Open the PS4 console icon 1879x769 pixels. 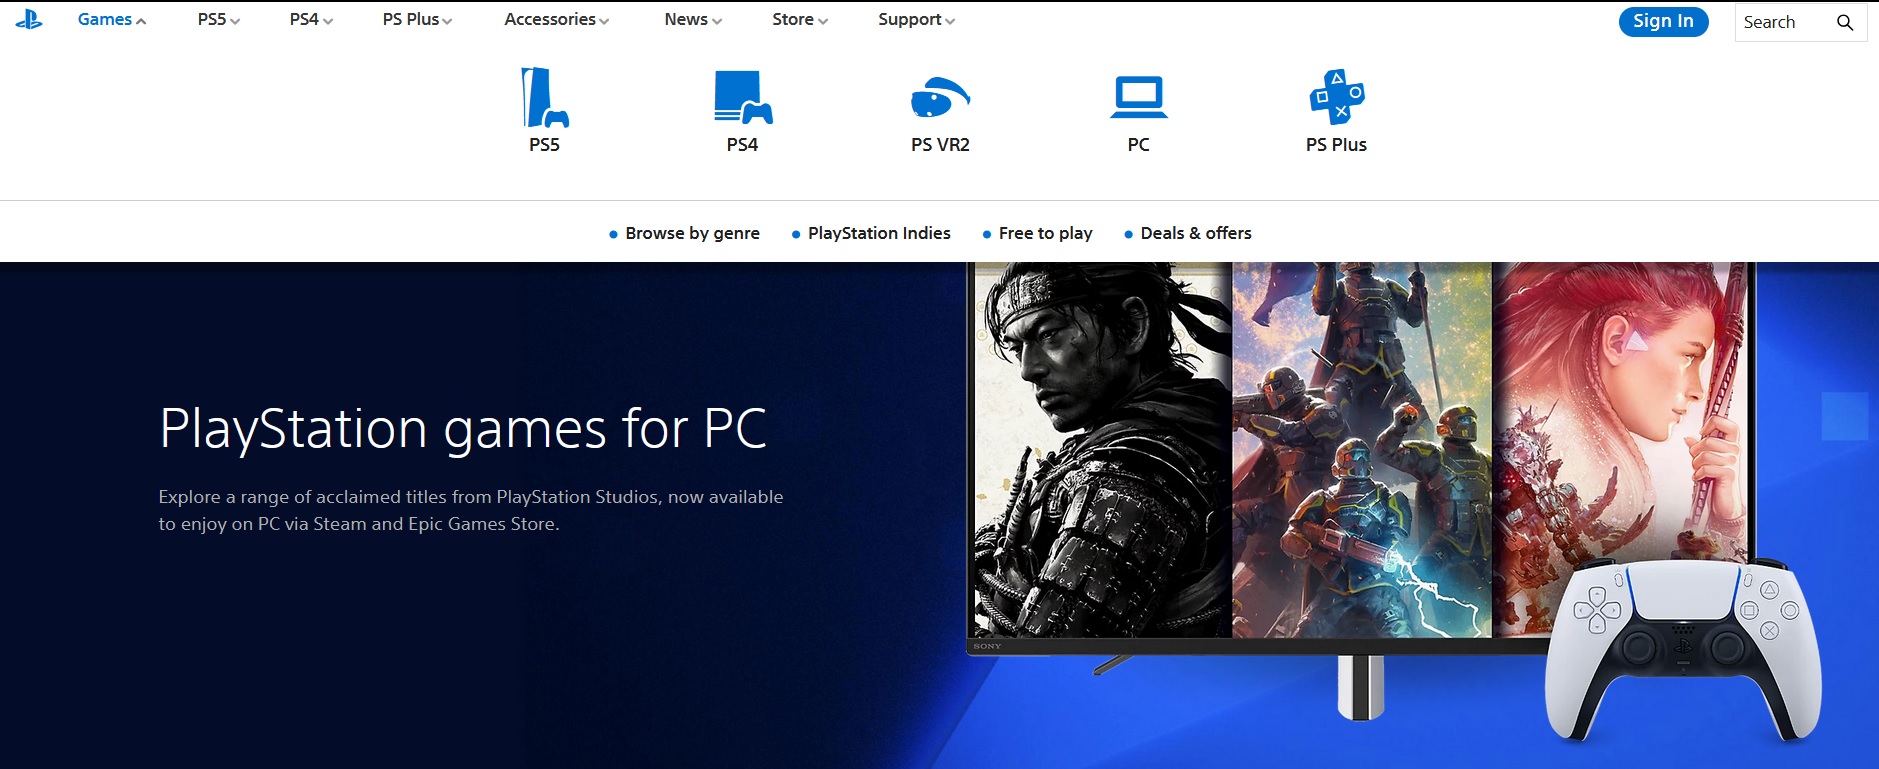743,97
